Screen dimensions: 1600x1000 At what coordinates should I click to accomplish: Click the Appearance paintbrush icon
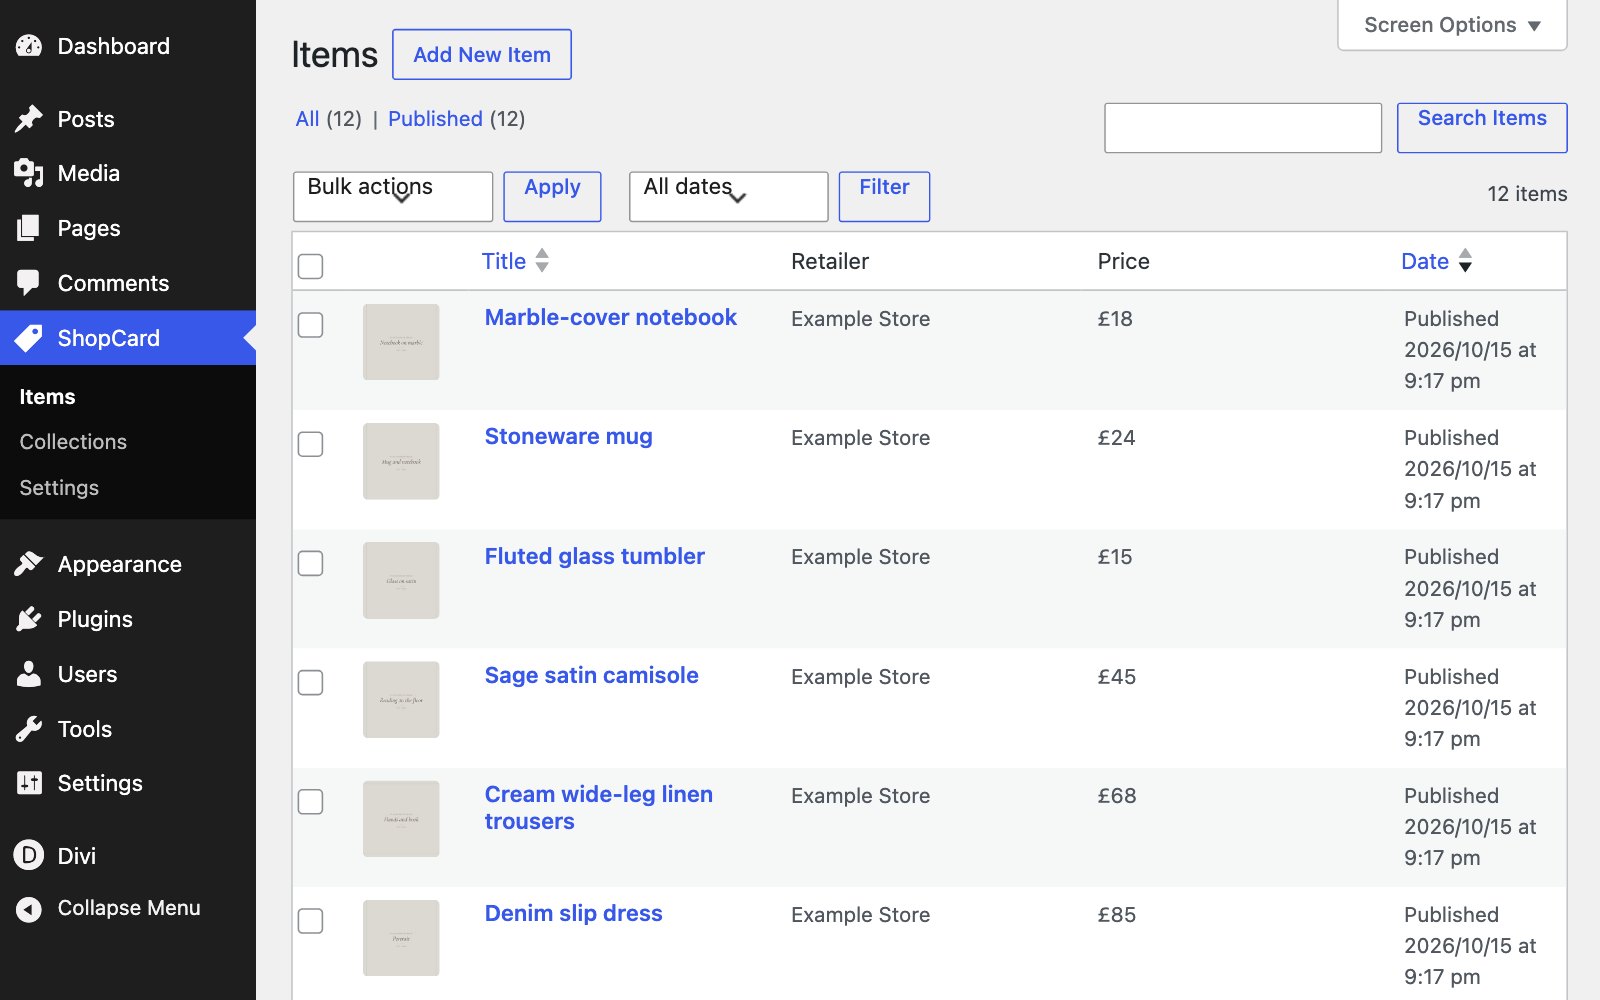pyautogui.click(x=29, y=564)
